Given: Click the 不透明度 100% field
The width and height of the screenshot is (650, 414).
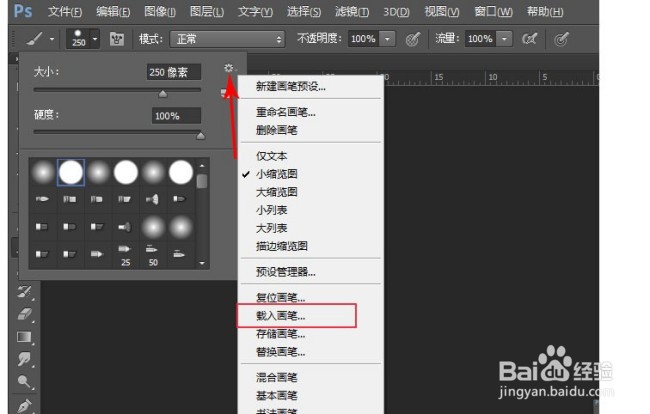Looking at the screenshot, I should point(363,39).
